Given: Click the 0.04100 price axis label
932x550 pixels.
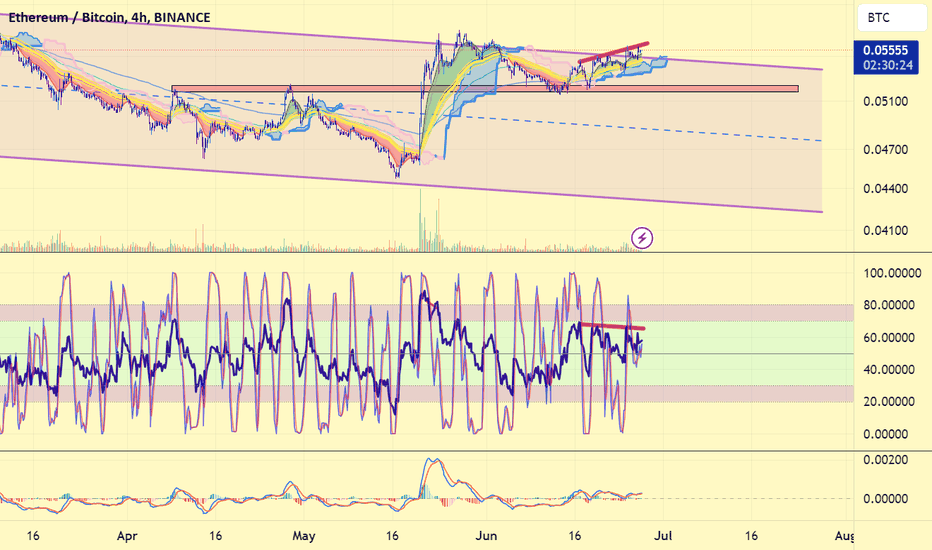Looking at the screenshot, I should 886,231.
